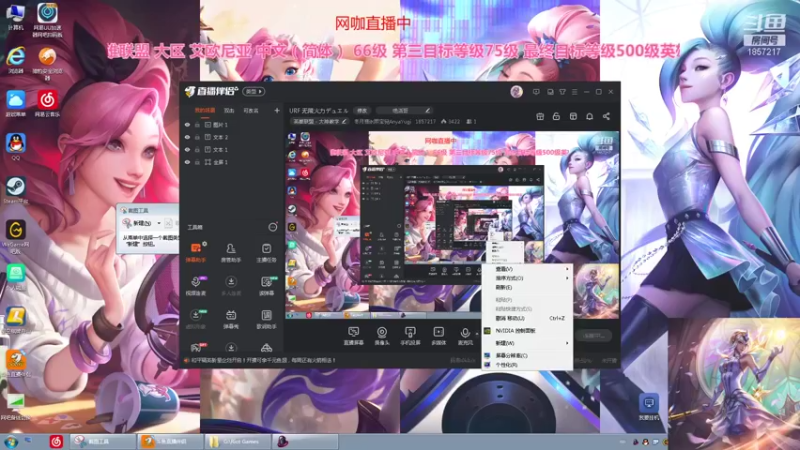Viewport: 800px width, 450px height.
Task: Switch to the second scene tab
Action: click(x=229, y=110)
